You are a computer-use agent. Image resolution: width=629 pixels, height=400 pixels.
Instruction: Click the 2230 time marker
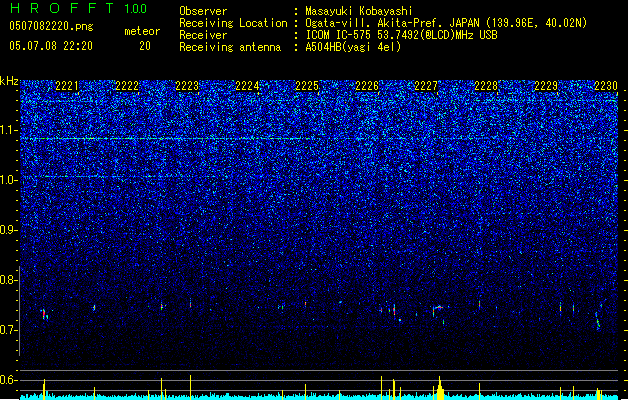click(606, 86)
